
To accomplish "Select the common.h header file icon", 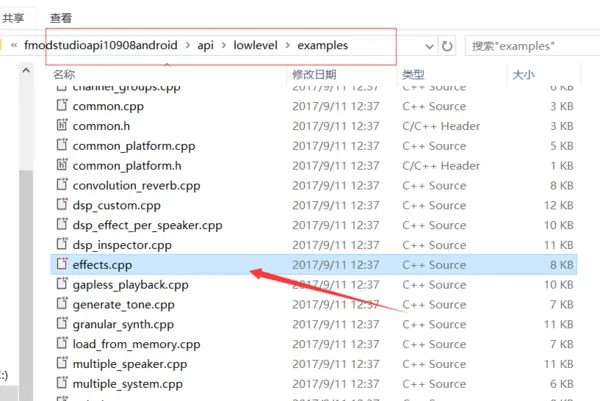I will [x=62, y=125].
